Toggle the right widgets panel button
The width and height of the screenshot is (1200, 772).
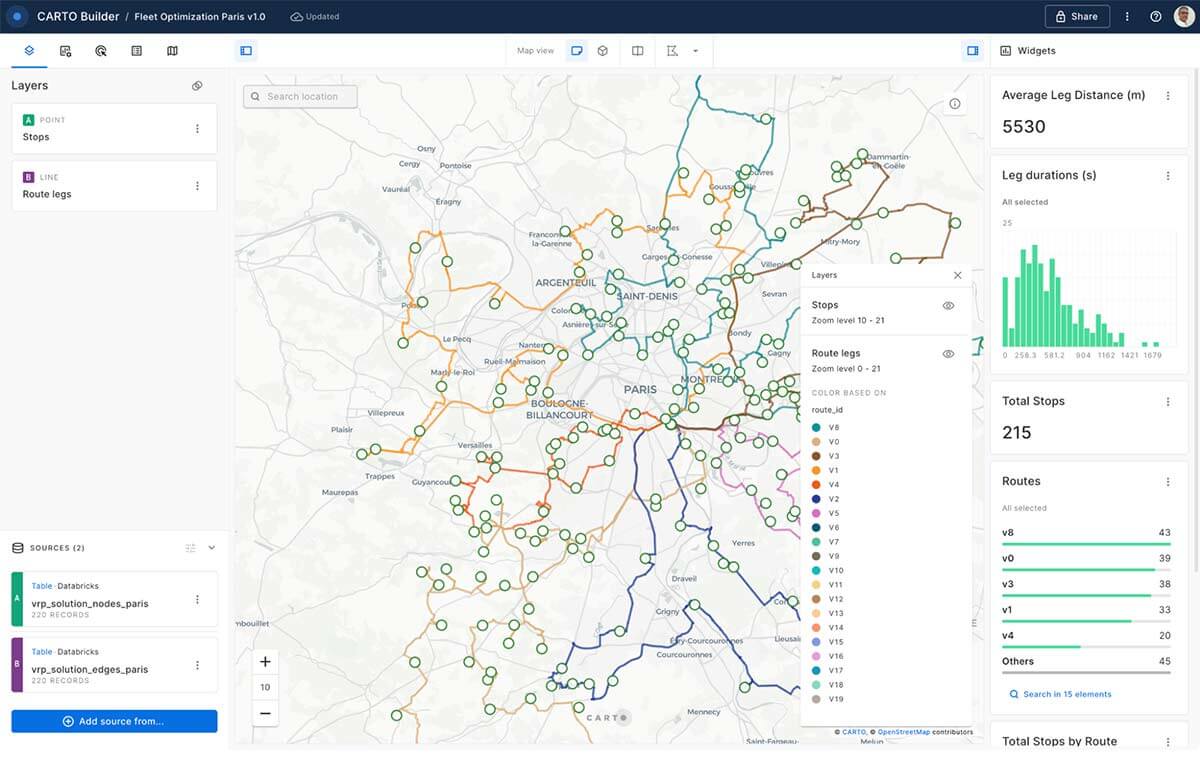[x=972, y=51]
